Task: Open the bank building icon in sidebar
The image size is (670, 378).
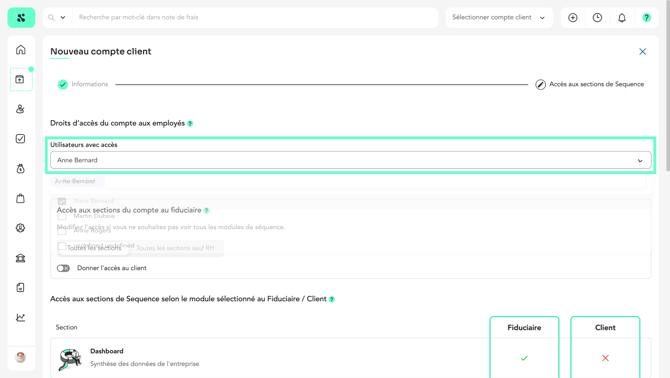Action: click(x=21, y=258)
